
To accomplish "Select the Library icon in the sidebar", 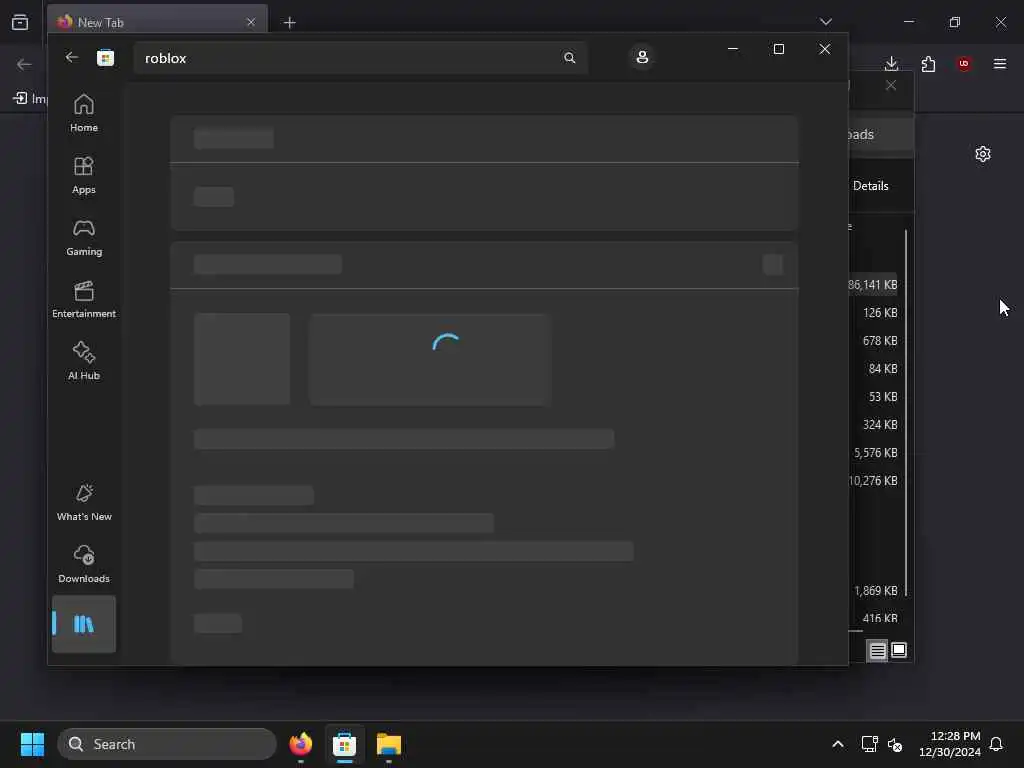I will [84, 624].
